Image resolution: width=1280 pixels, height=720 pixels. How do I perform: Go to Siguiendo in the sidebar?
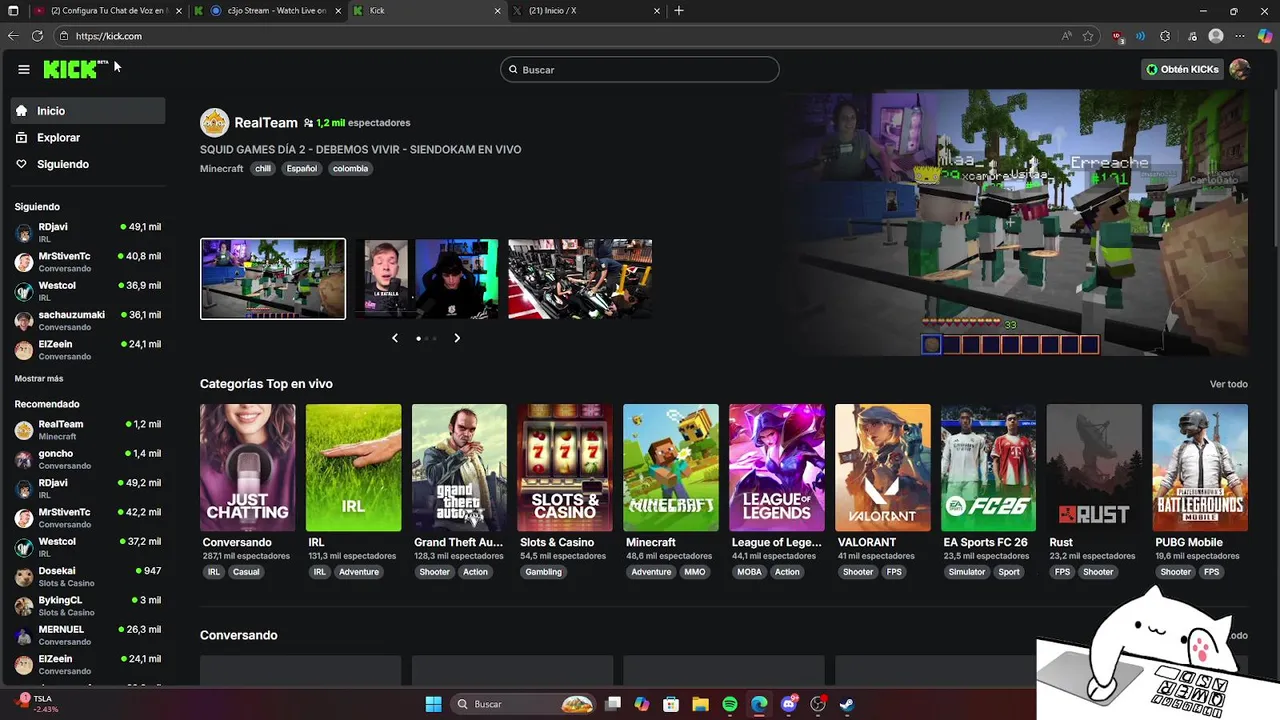click(x=88, y=164)
